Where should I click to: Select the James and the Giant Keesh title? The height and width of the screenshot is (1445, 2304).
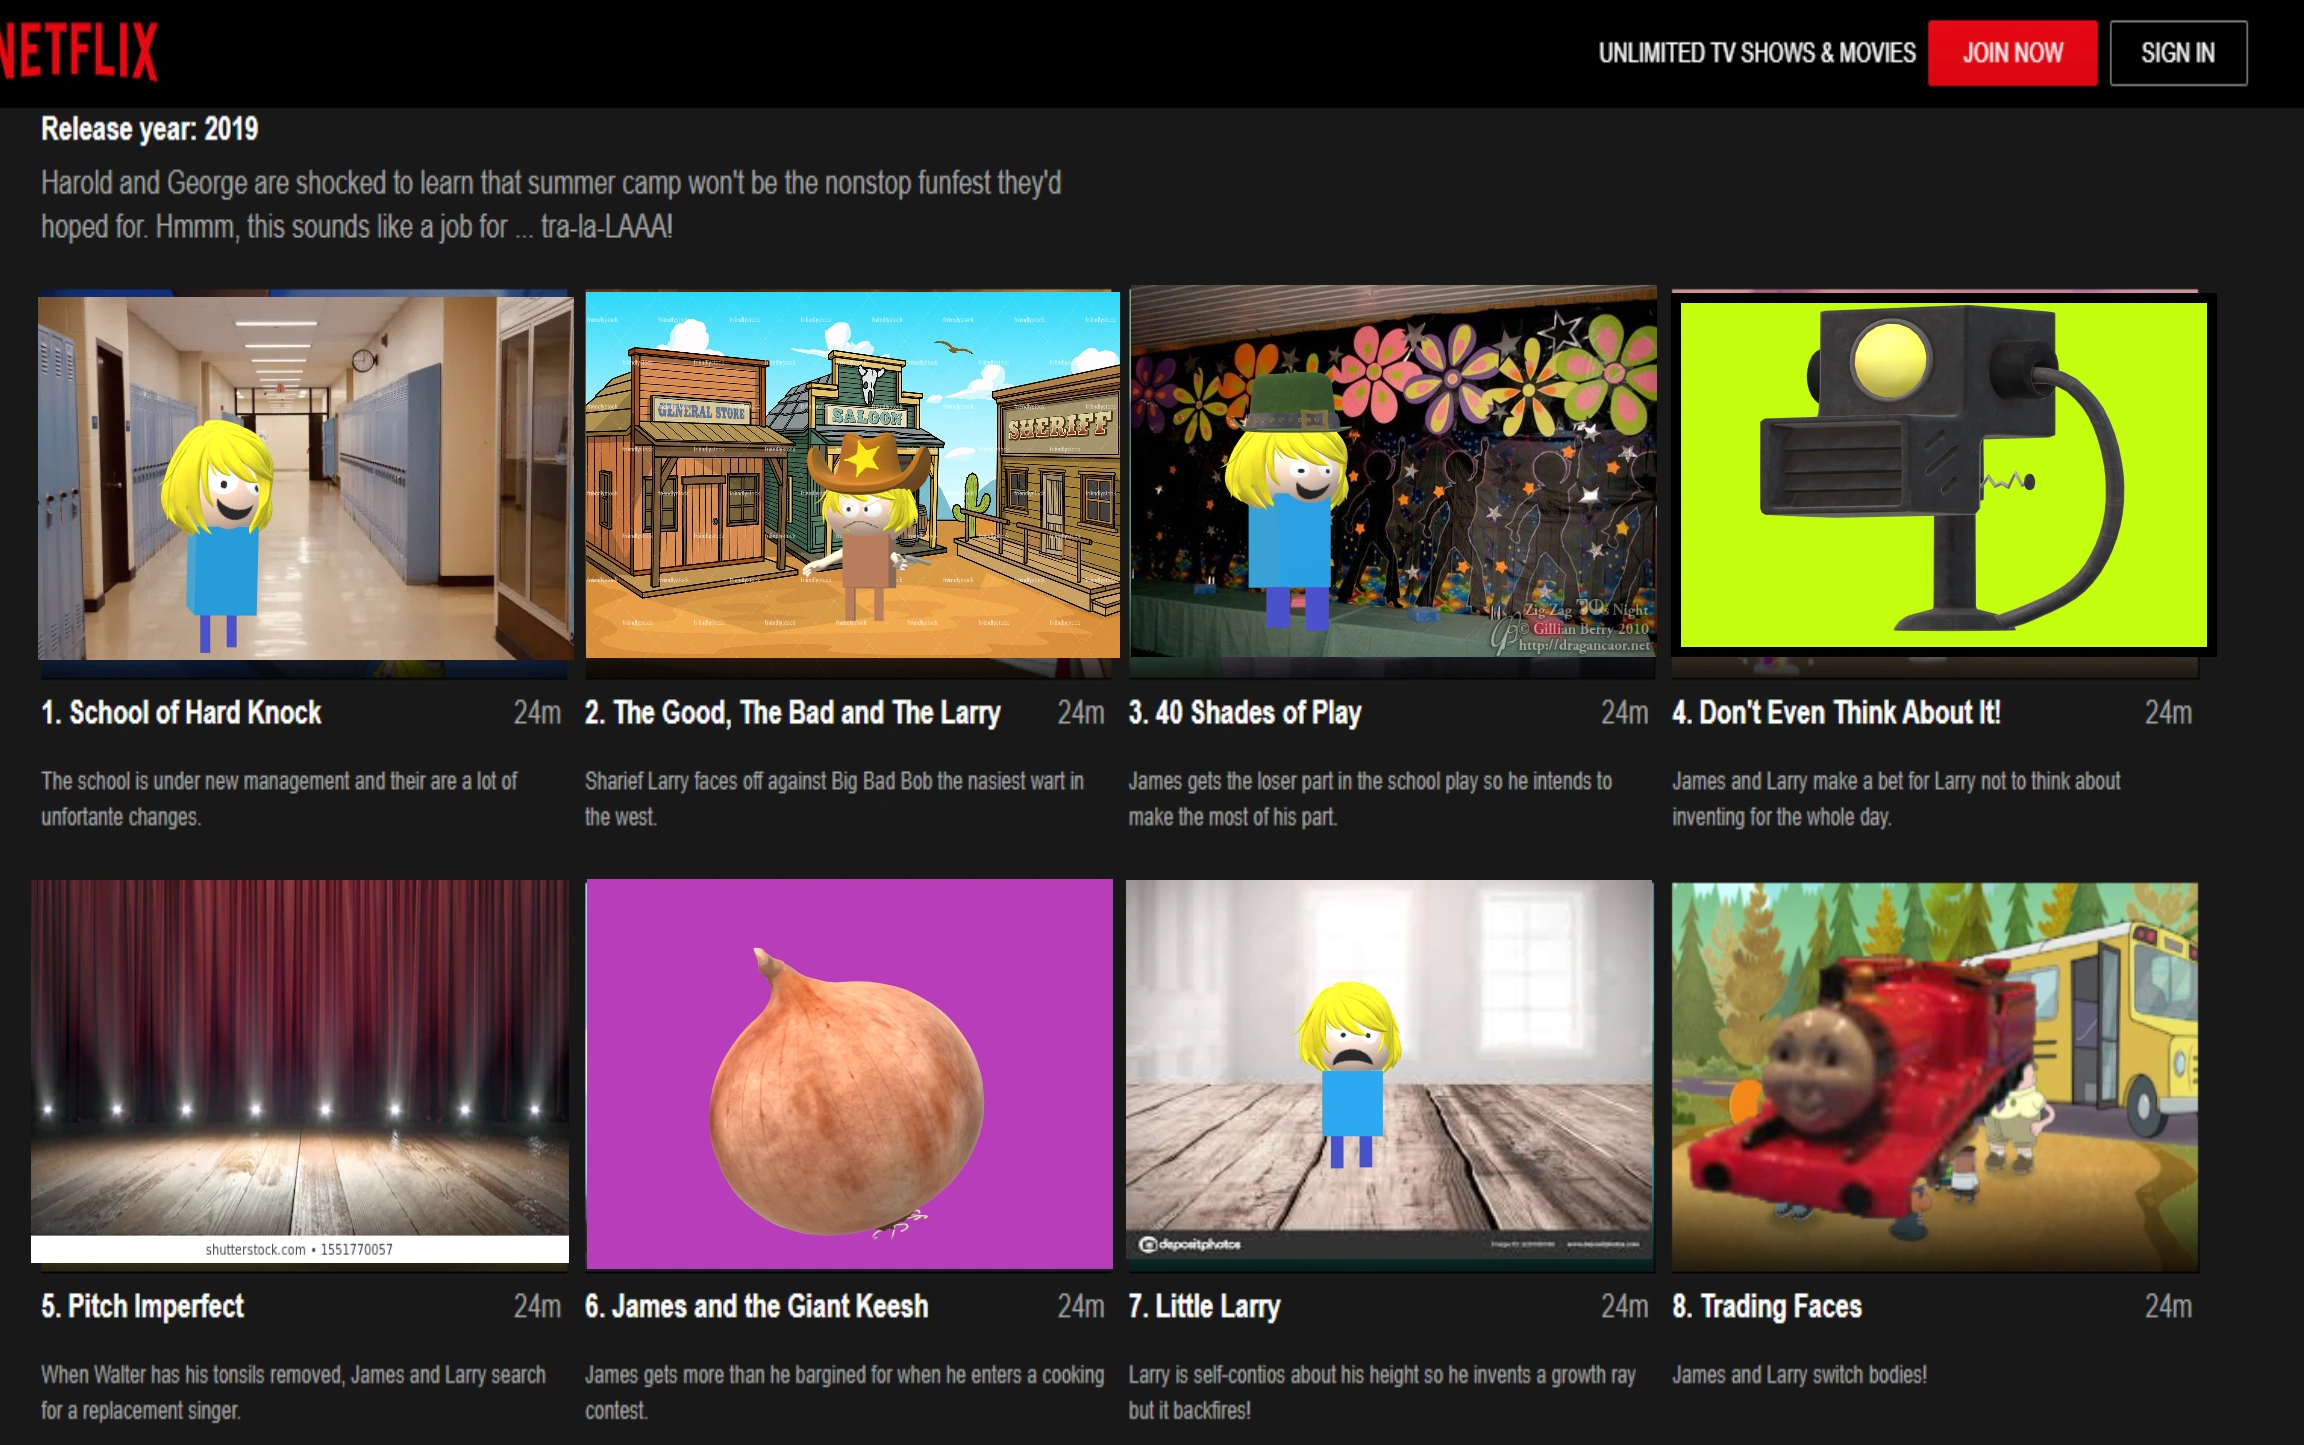tap(756, 1306)
